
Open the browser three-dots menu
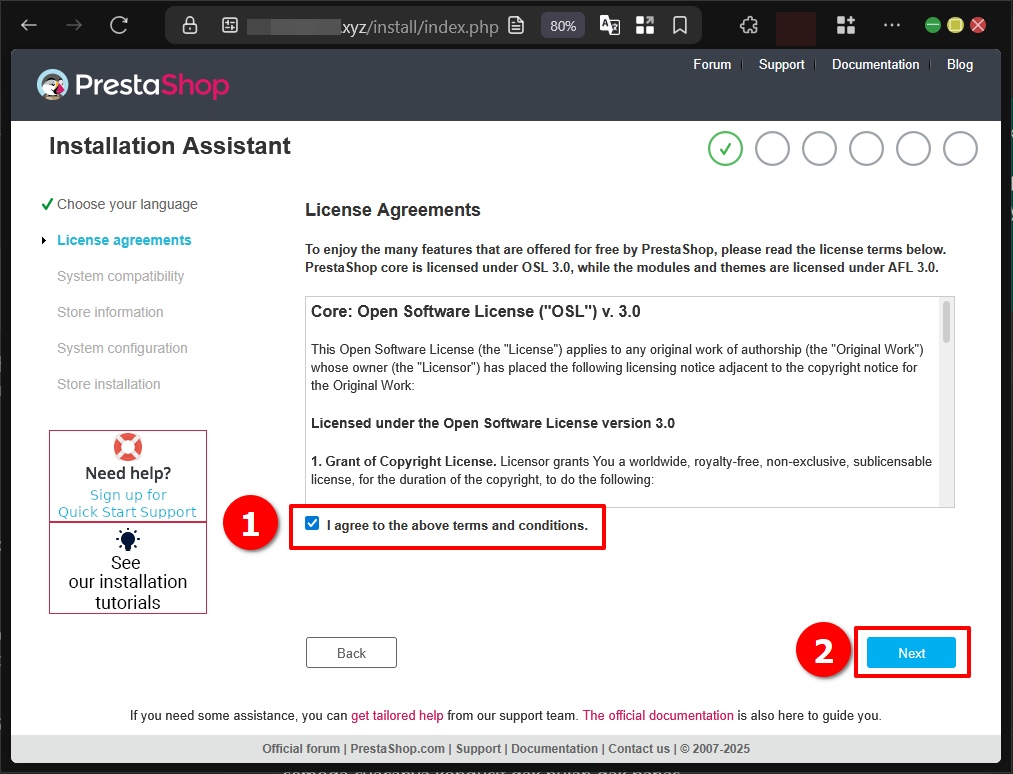892,26
